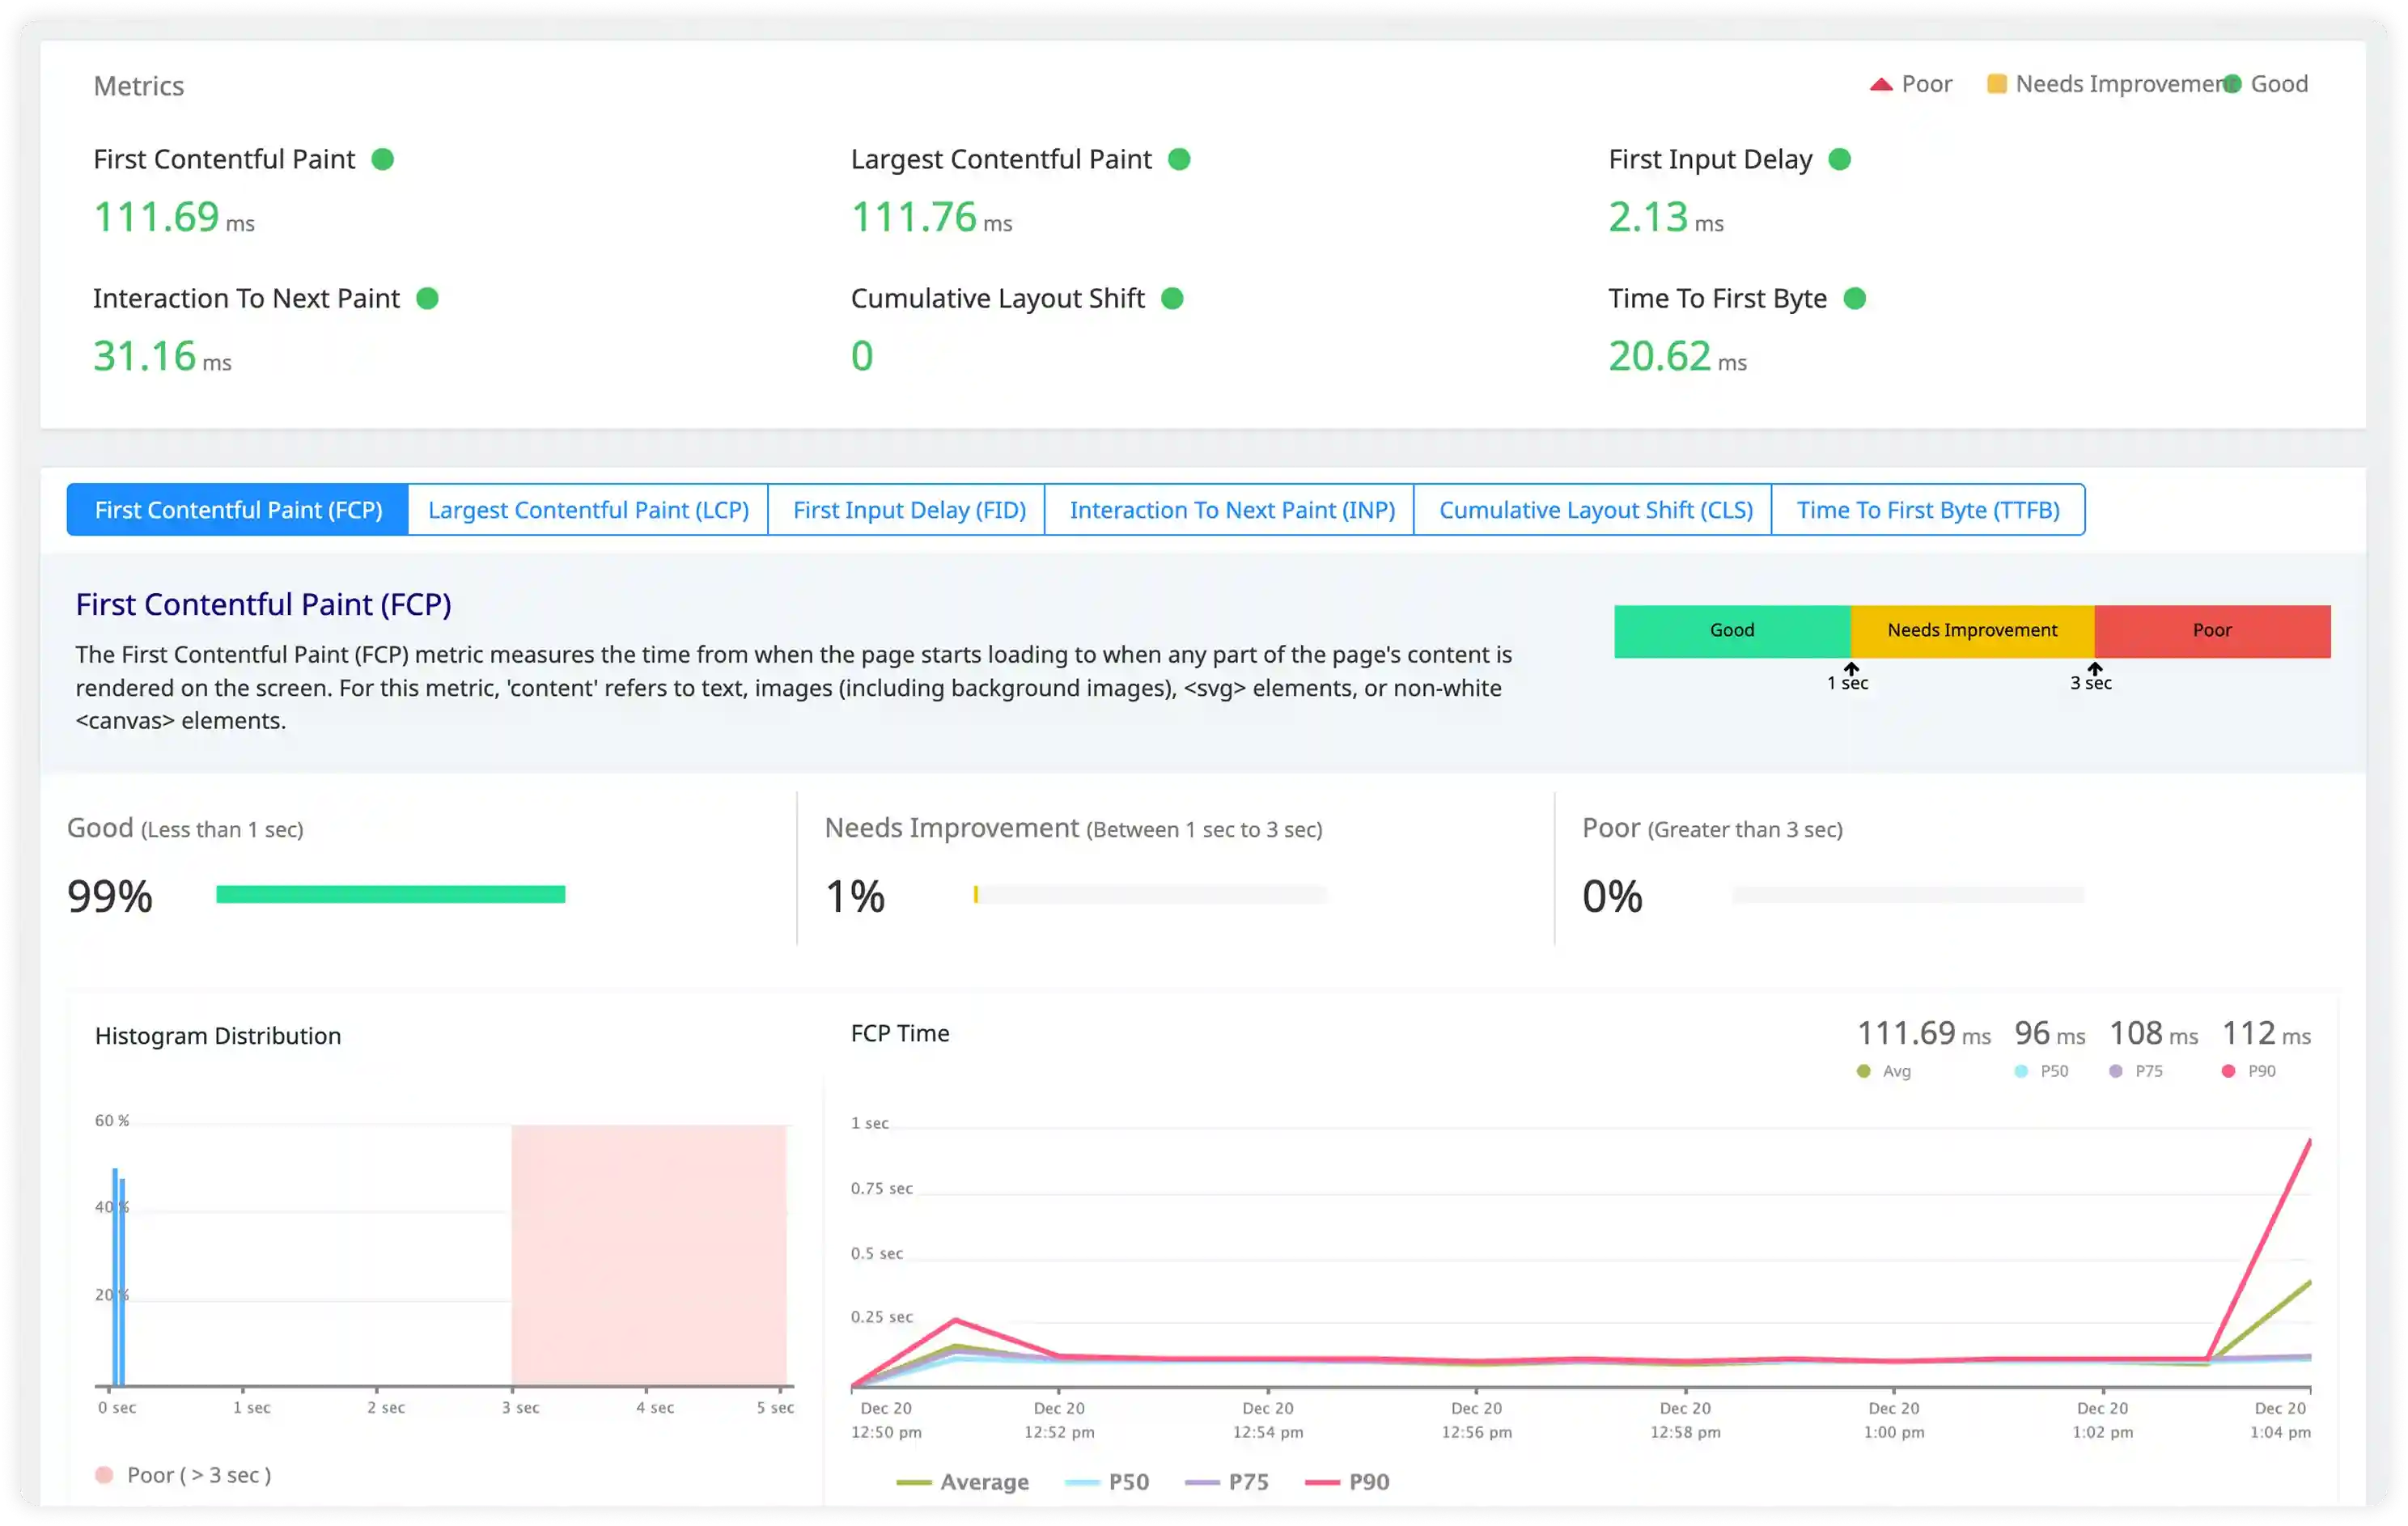Click the green dot next to First Input Delay

coord(1840,158)
